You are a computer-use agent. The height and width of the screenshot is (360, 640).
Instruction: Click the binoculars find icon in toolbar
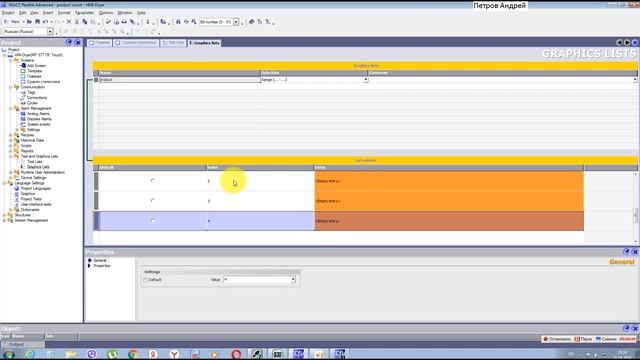[178, 22]
